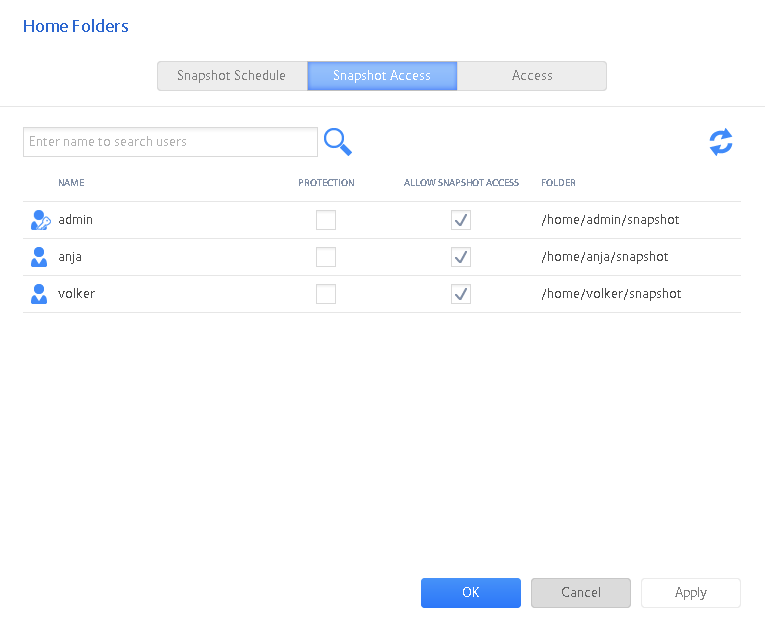Screen dimensions: 765x632
Task: Click the anja user icon
Action: point(39,257)
